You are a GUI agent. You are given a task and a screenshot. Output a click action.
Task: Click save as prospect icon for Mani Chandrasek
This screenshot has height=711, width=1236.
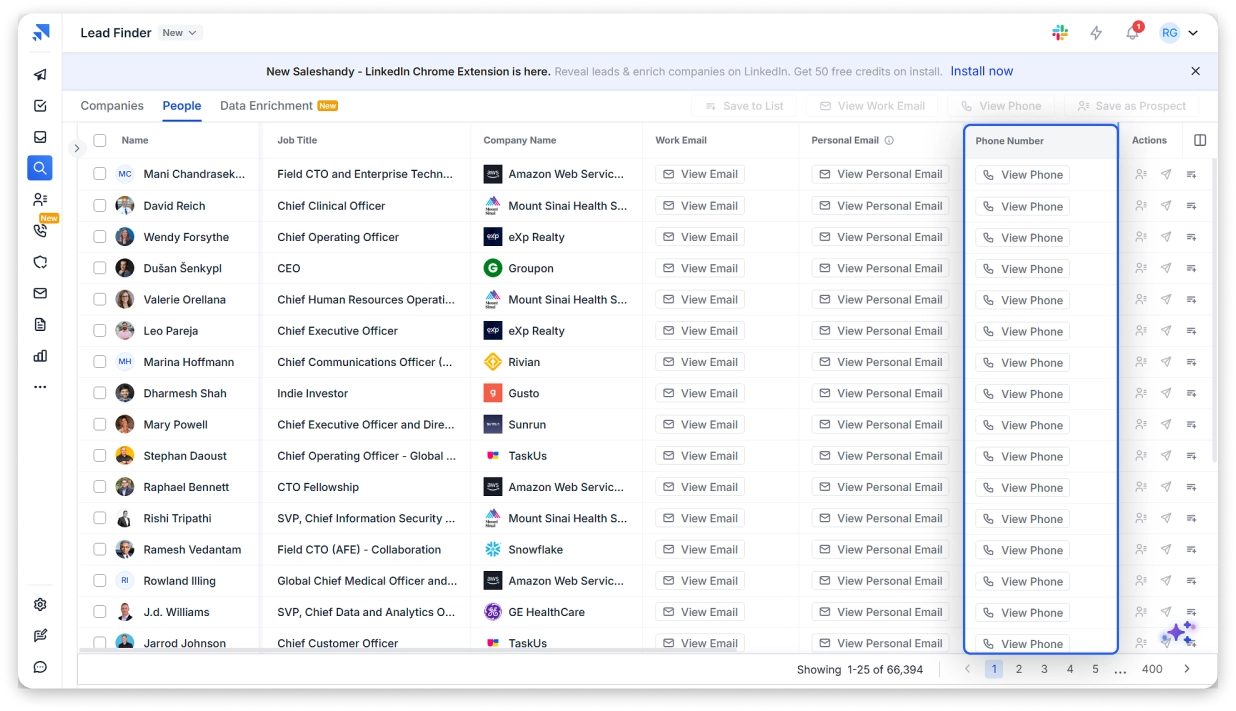1141,174
